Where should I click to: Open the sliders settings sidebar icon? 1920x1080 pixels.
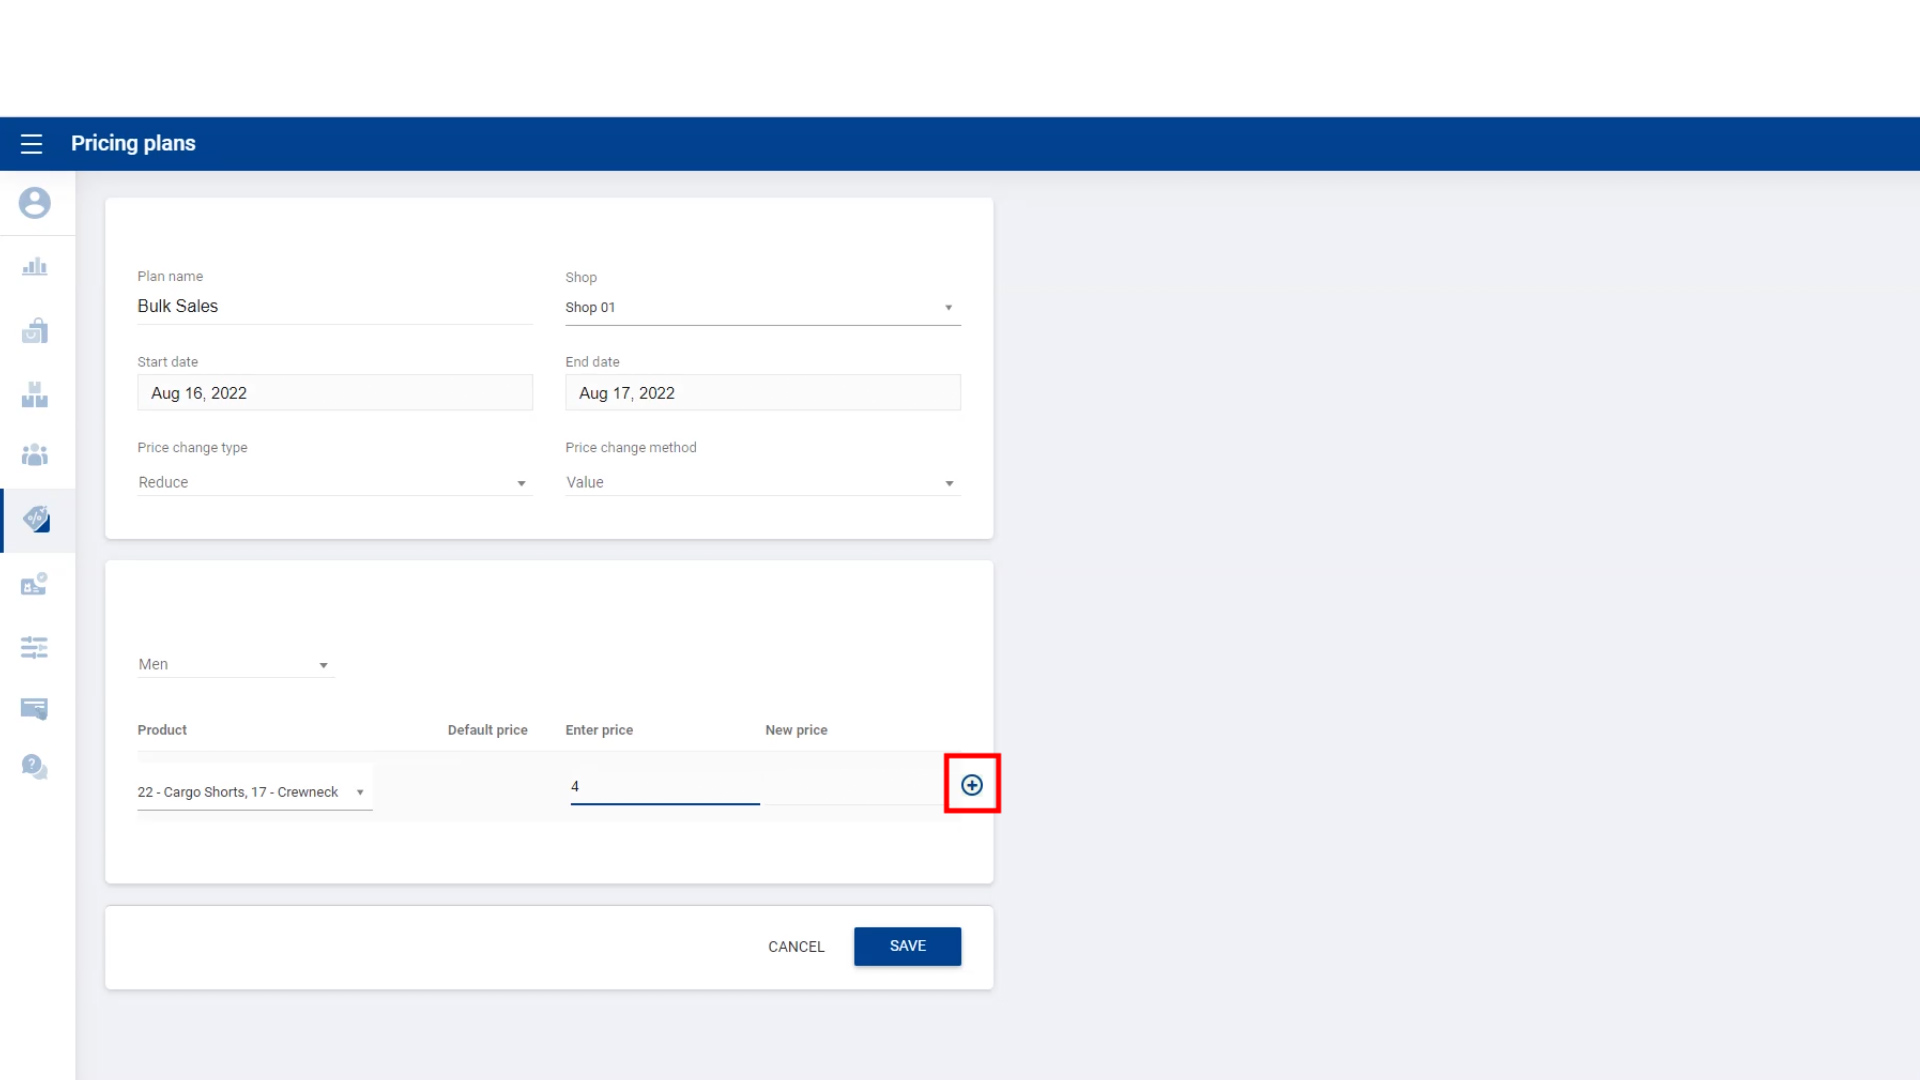(x=34, y=647)
